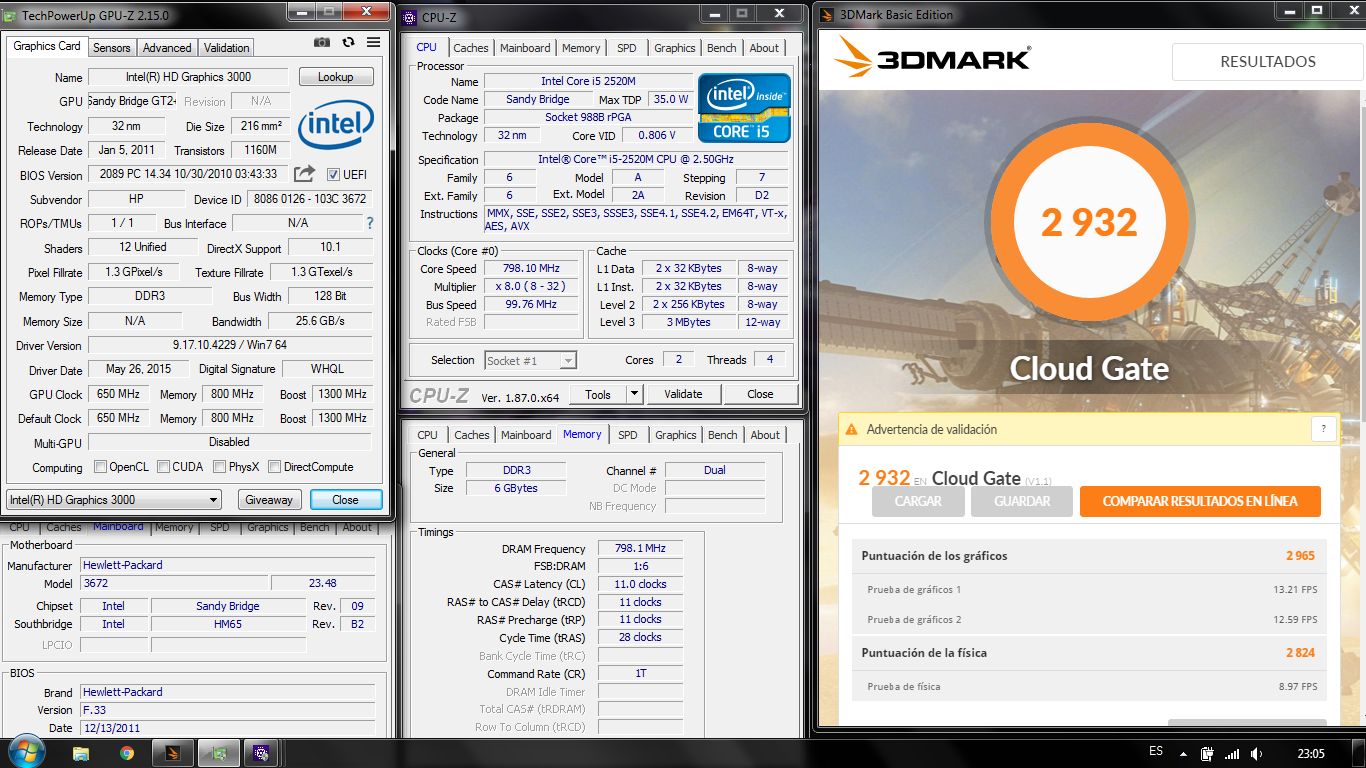The image size is (1366, 768).
Task: Click the validation warning triangle icon
Action: pos(851,429)
